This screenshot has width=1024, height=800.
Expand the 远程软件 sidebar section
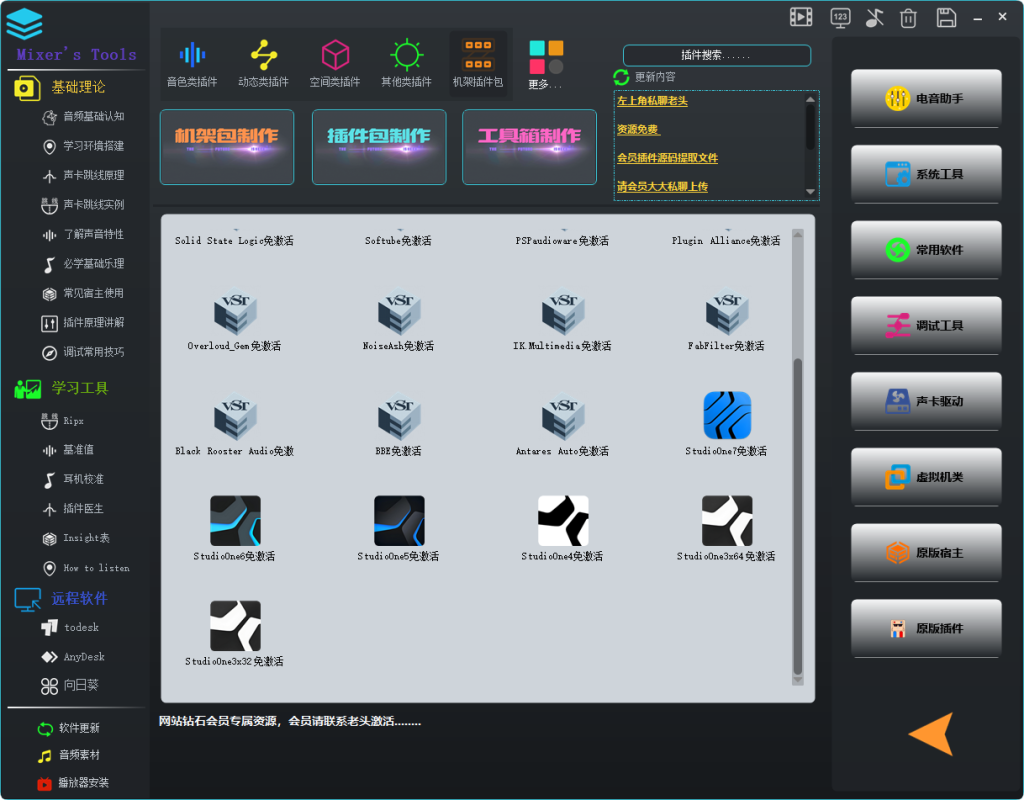coord(62,599)
